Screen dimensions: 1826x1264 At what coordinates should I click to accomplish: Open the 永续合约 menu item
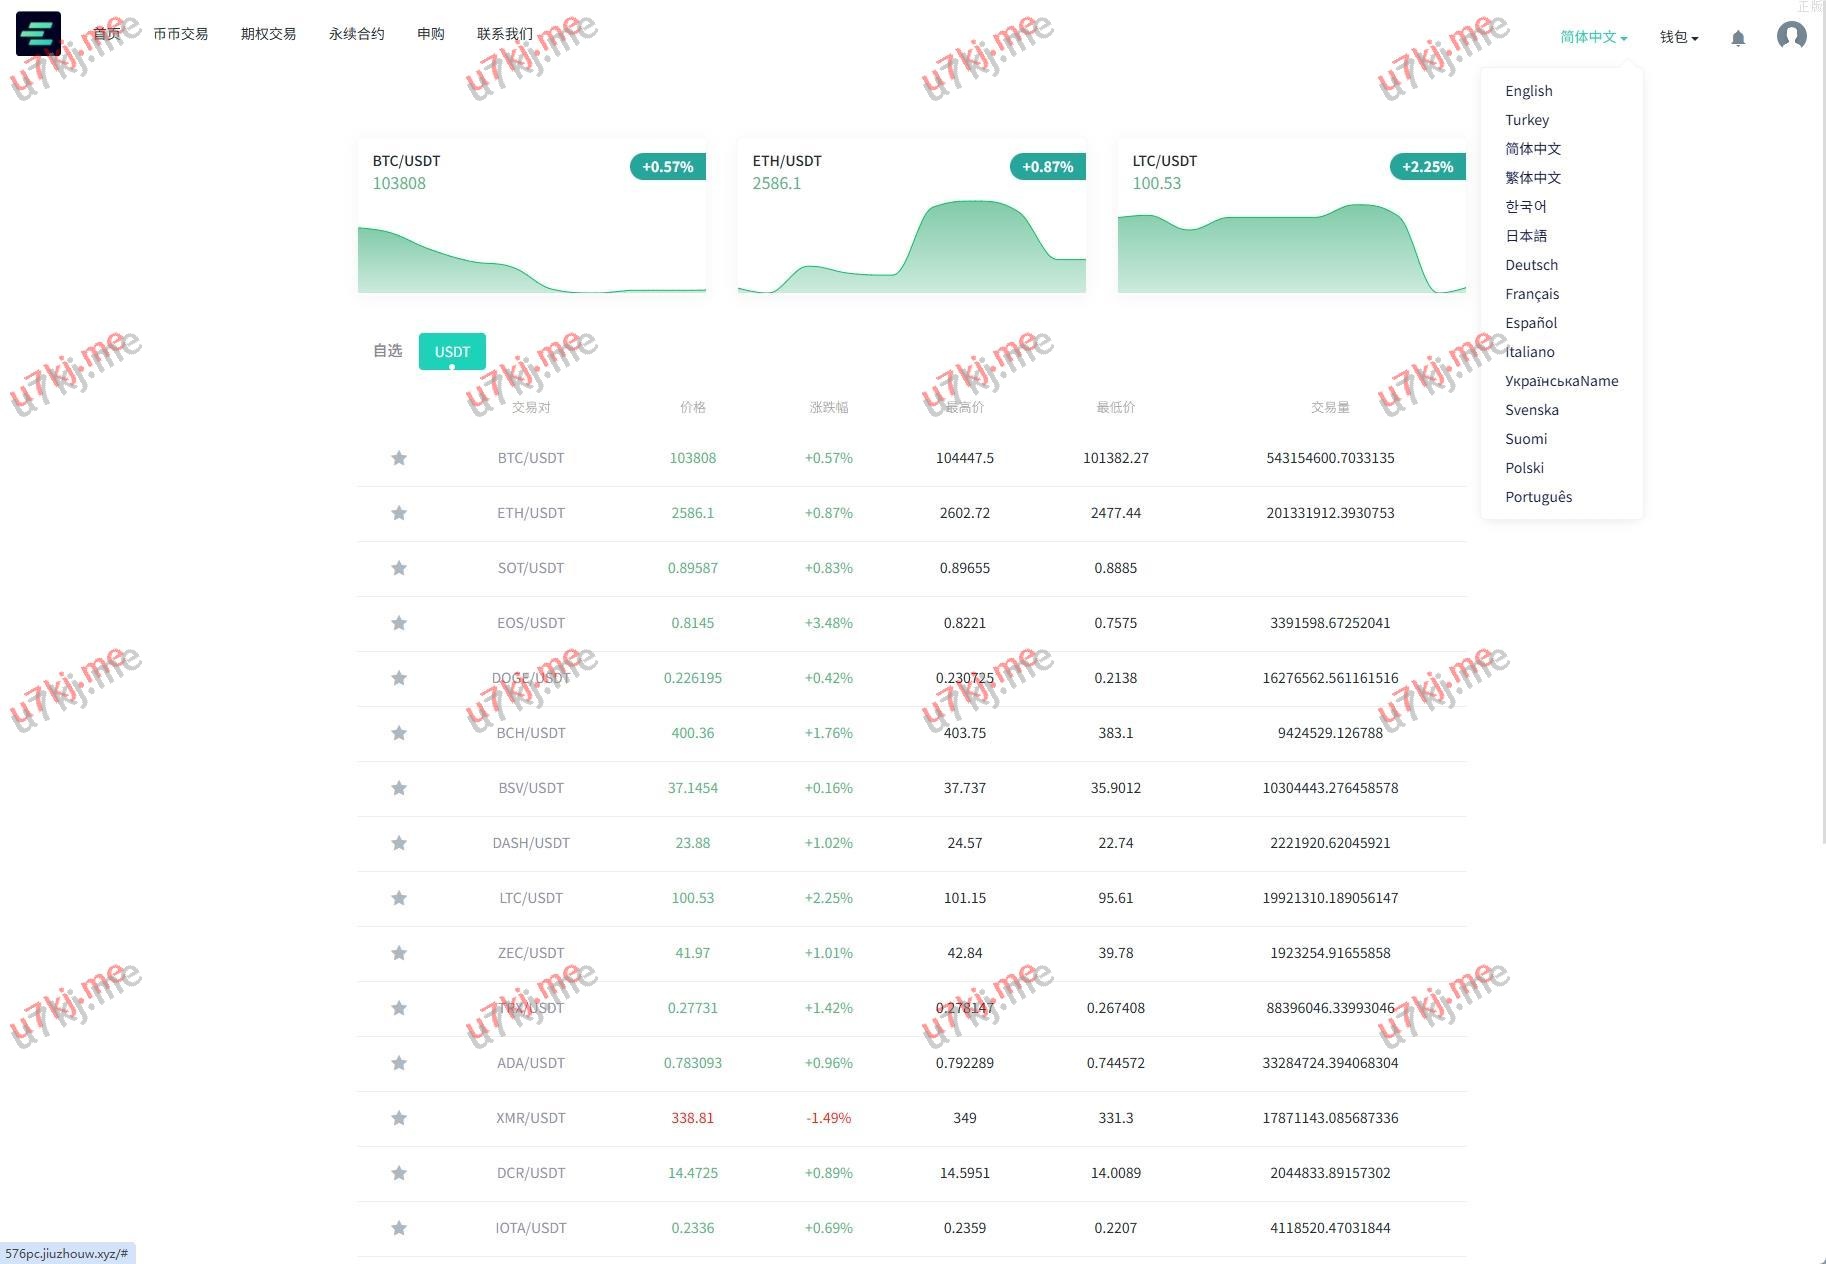tap(356, 34)
